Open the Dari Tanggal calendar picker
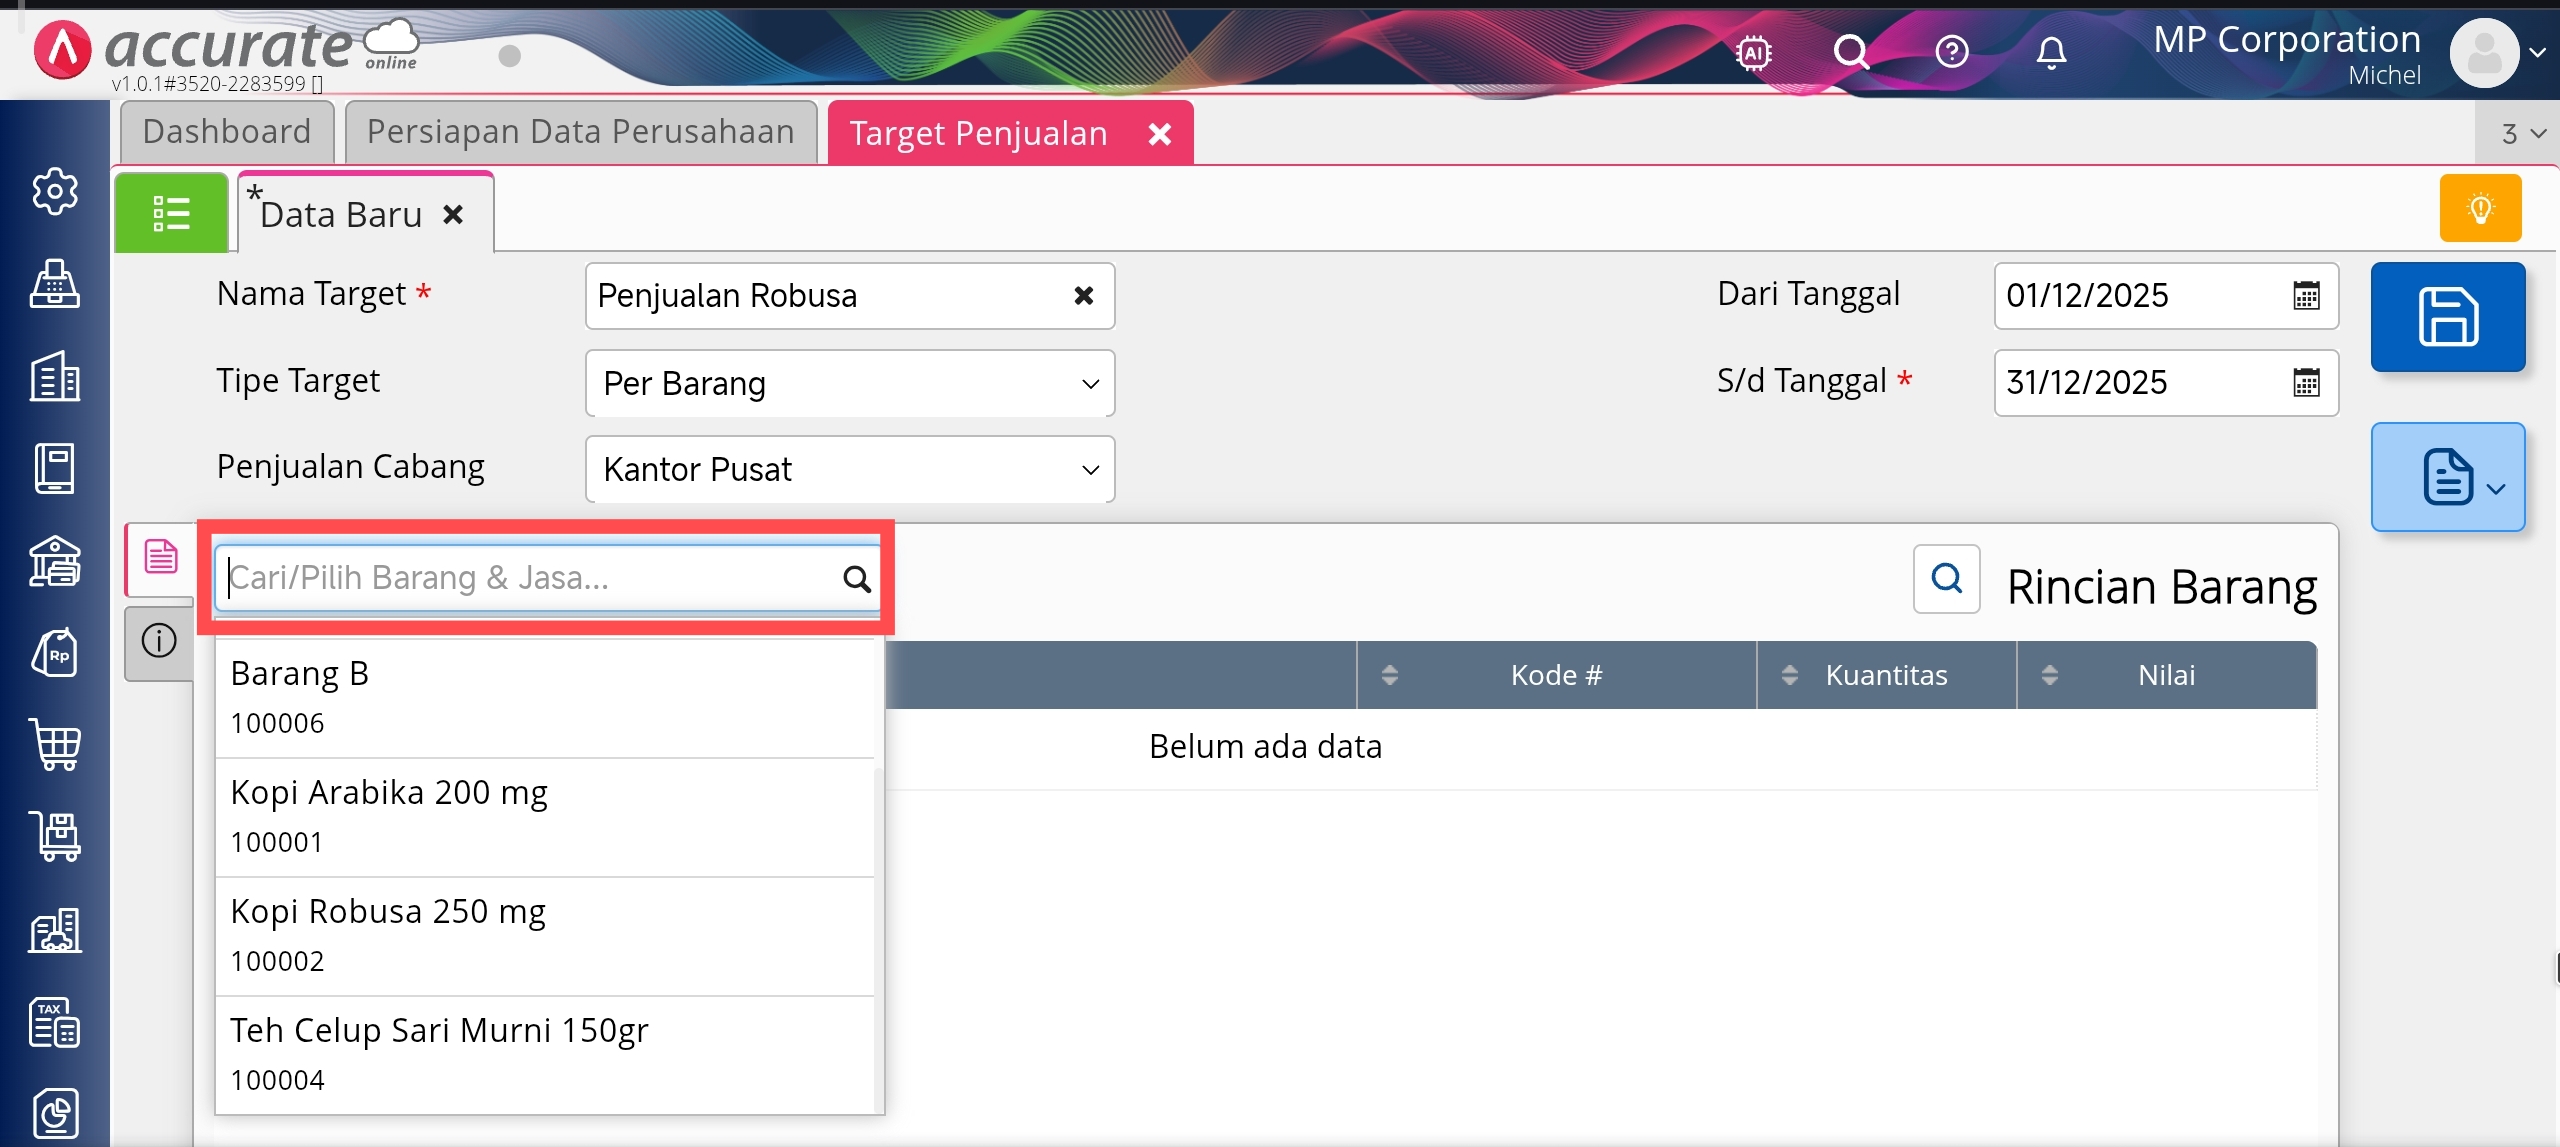The image size is (2560, 1147). click(x=2306, y=296)
